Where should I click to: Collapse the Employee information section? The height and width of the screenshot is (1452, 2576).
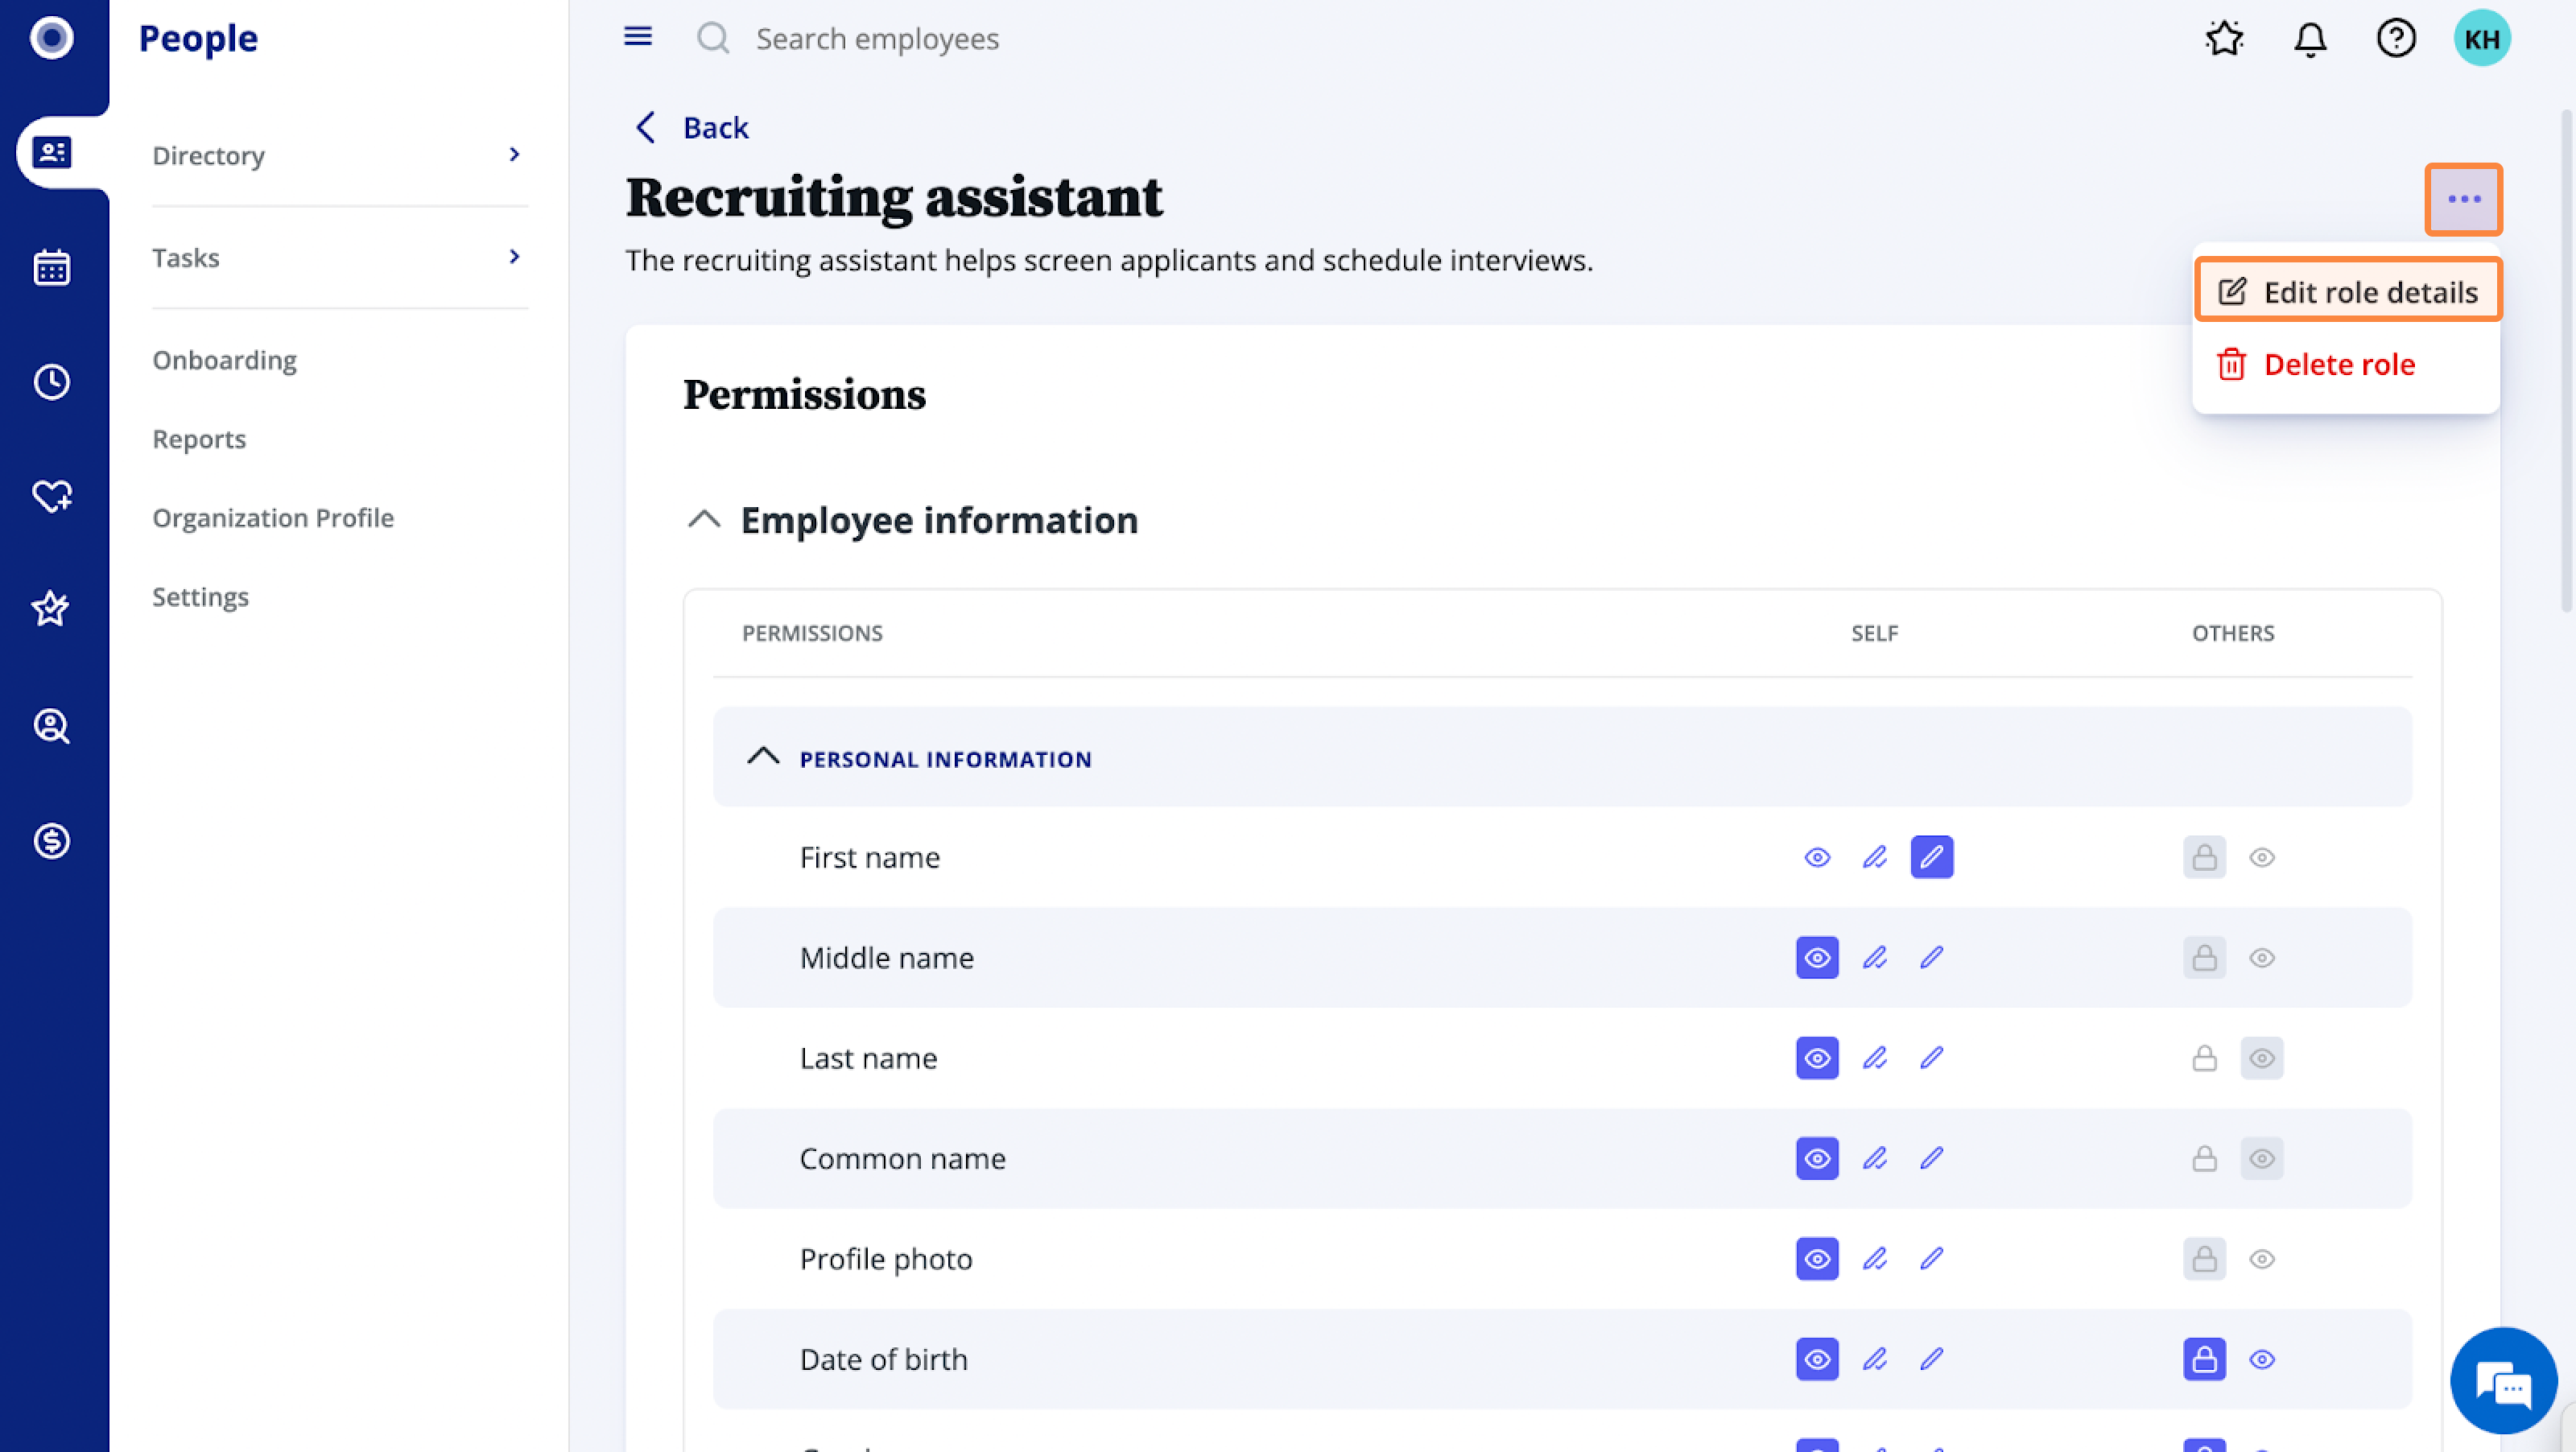[x=704, y=519]
